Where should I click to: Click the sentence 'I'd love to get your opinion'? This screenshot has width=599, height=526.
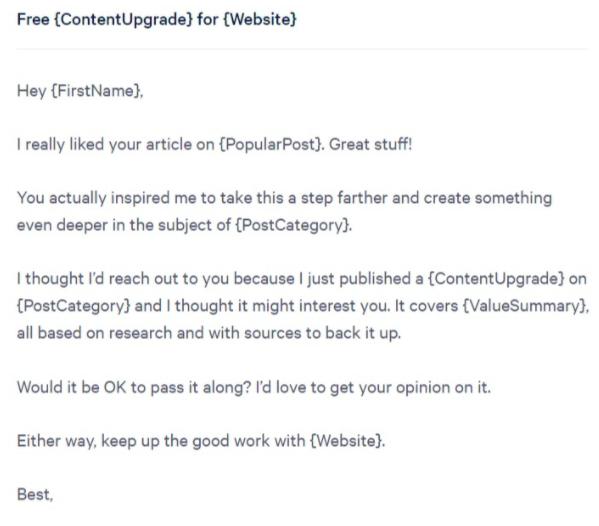[x=373, y=387]
